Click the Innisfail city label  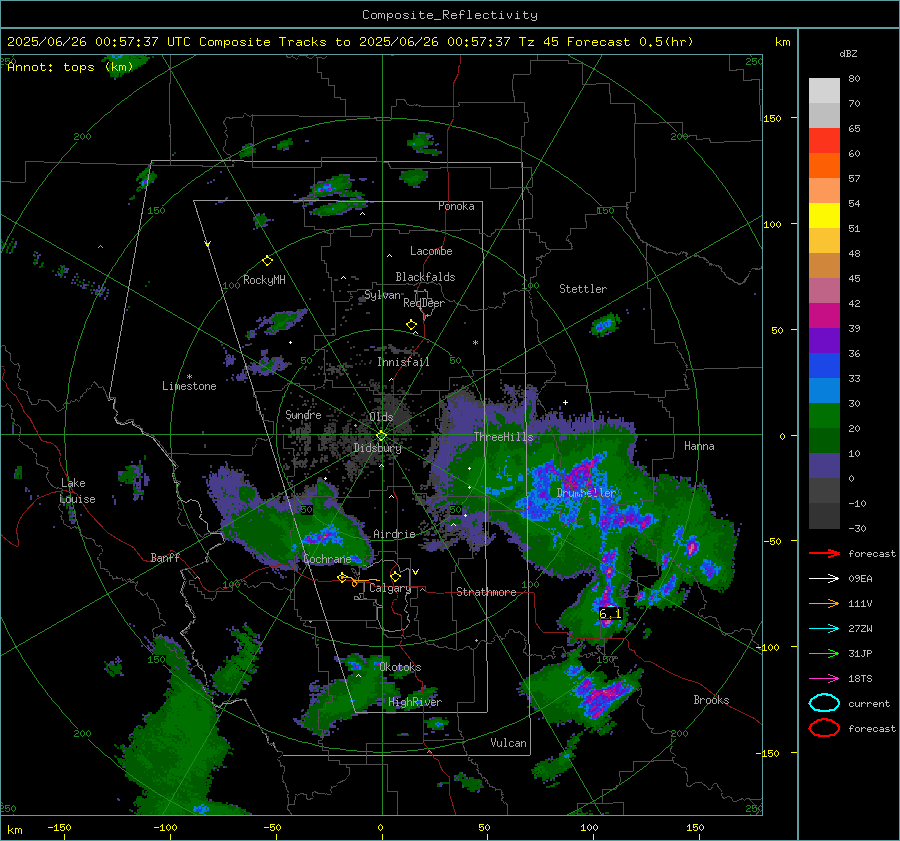pyautogui.click(x=403, y=362)
